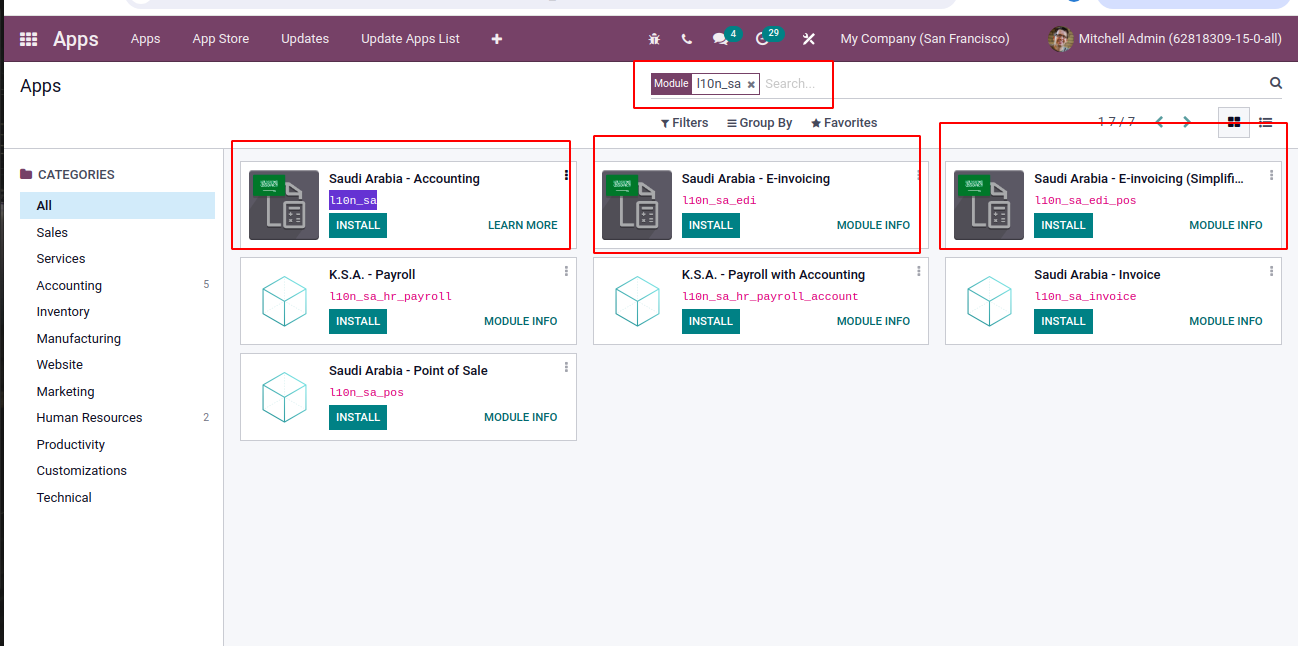Screen dimensions: 1298x646
Task: Install K.S.A. - Payroll module
Action: tap(358, 321)
